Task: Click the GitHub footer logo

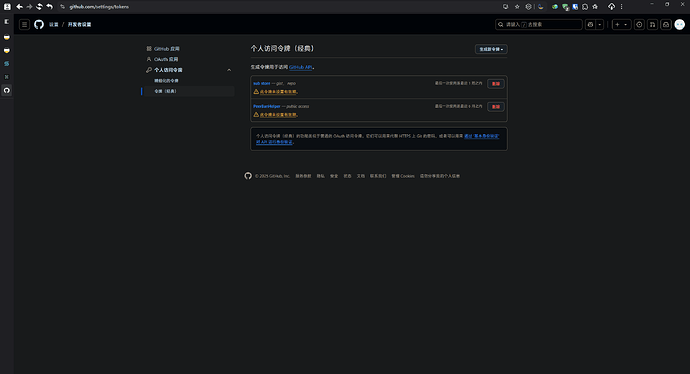Action: [x=248, y=176]
